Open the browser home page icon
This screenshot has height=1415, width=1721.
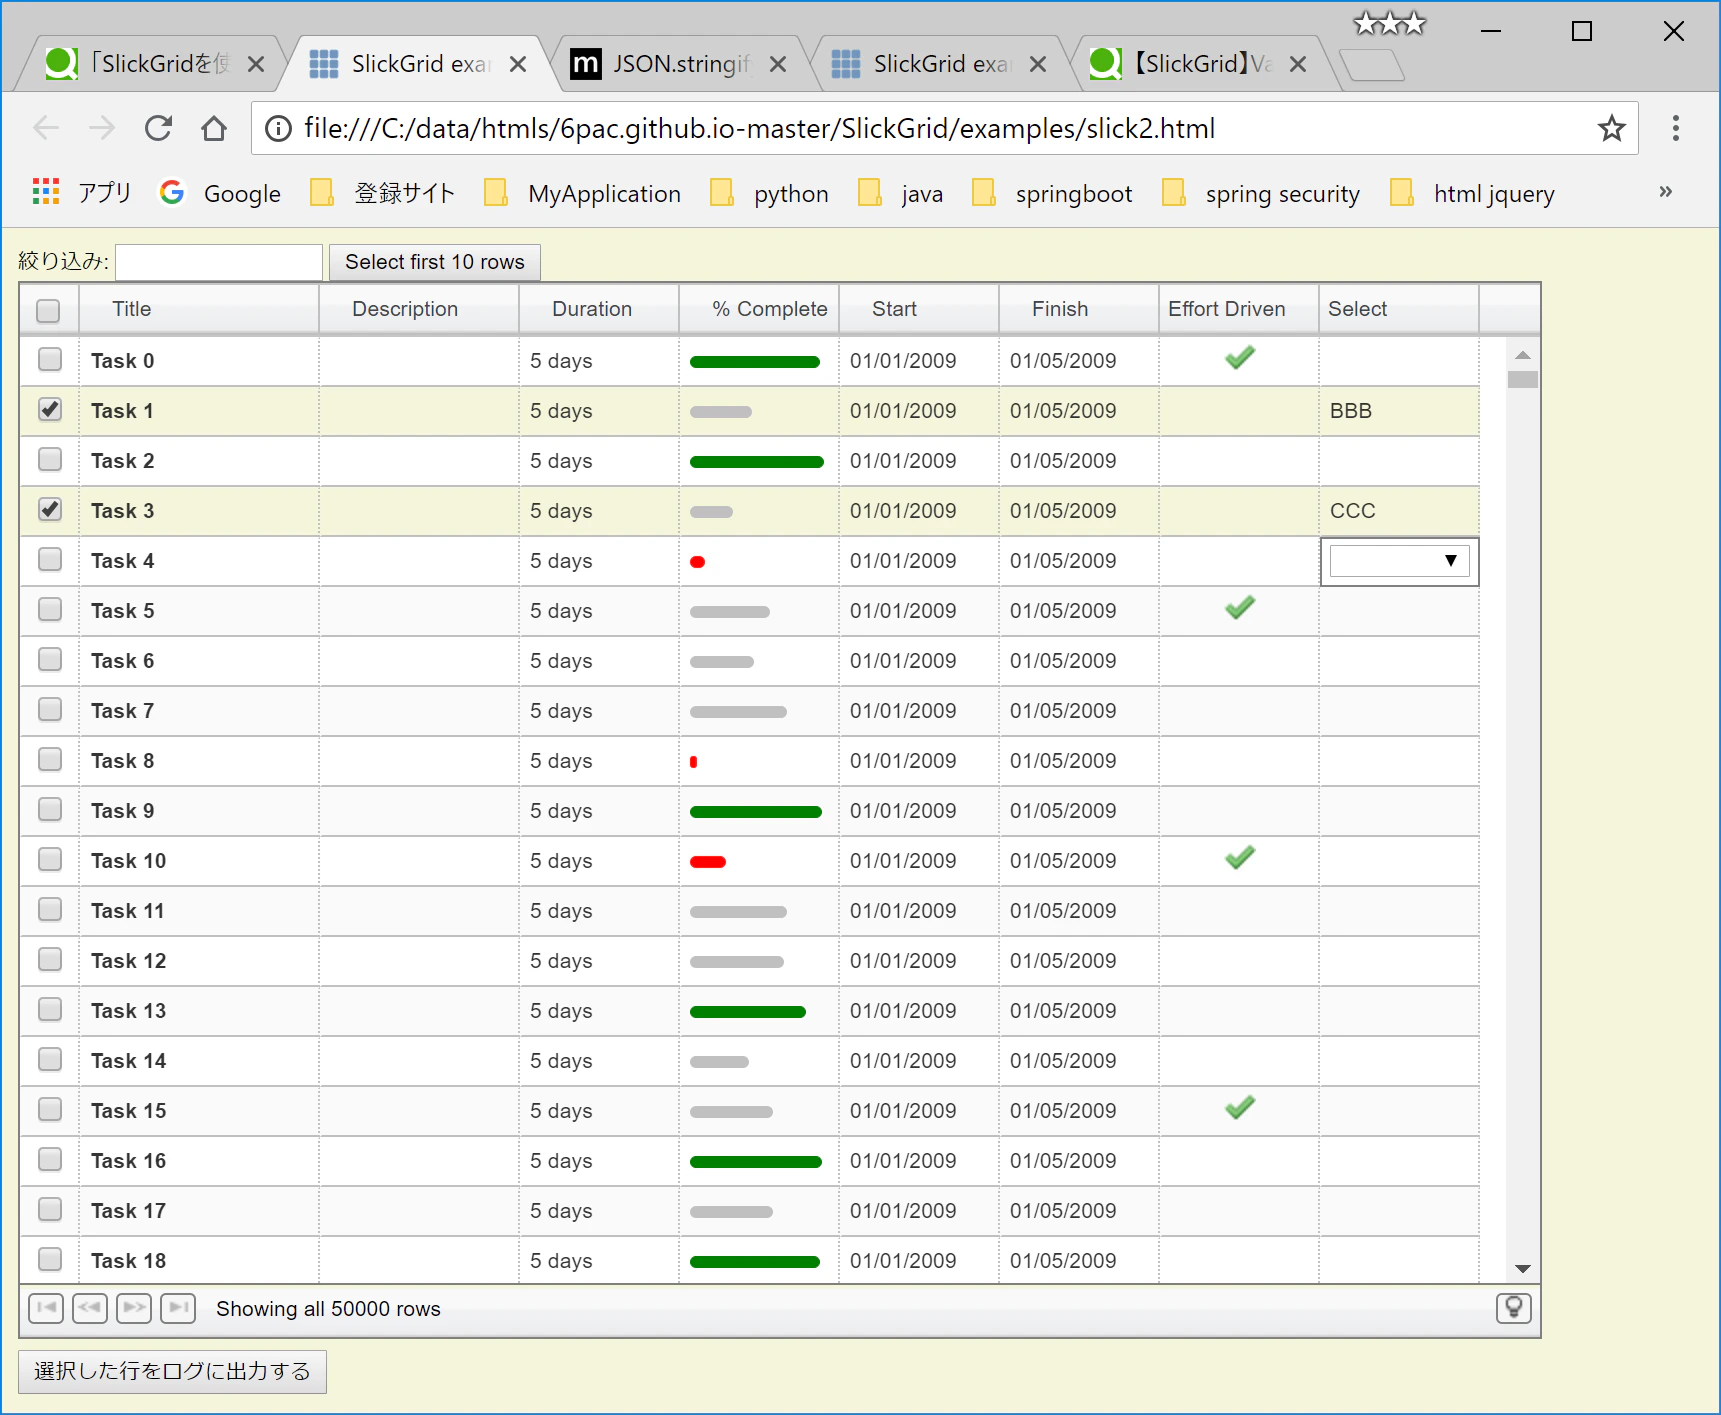click(214, 128)
